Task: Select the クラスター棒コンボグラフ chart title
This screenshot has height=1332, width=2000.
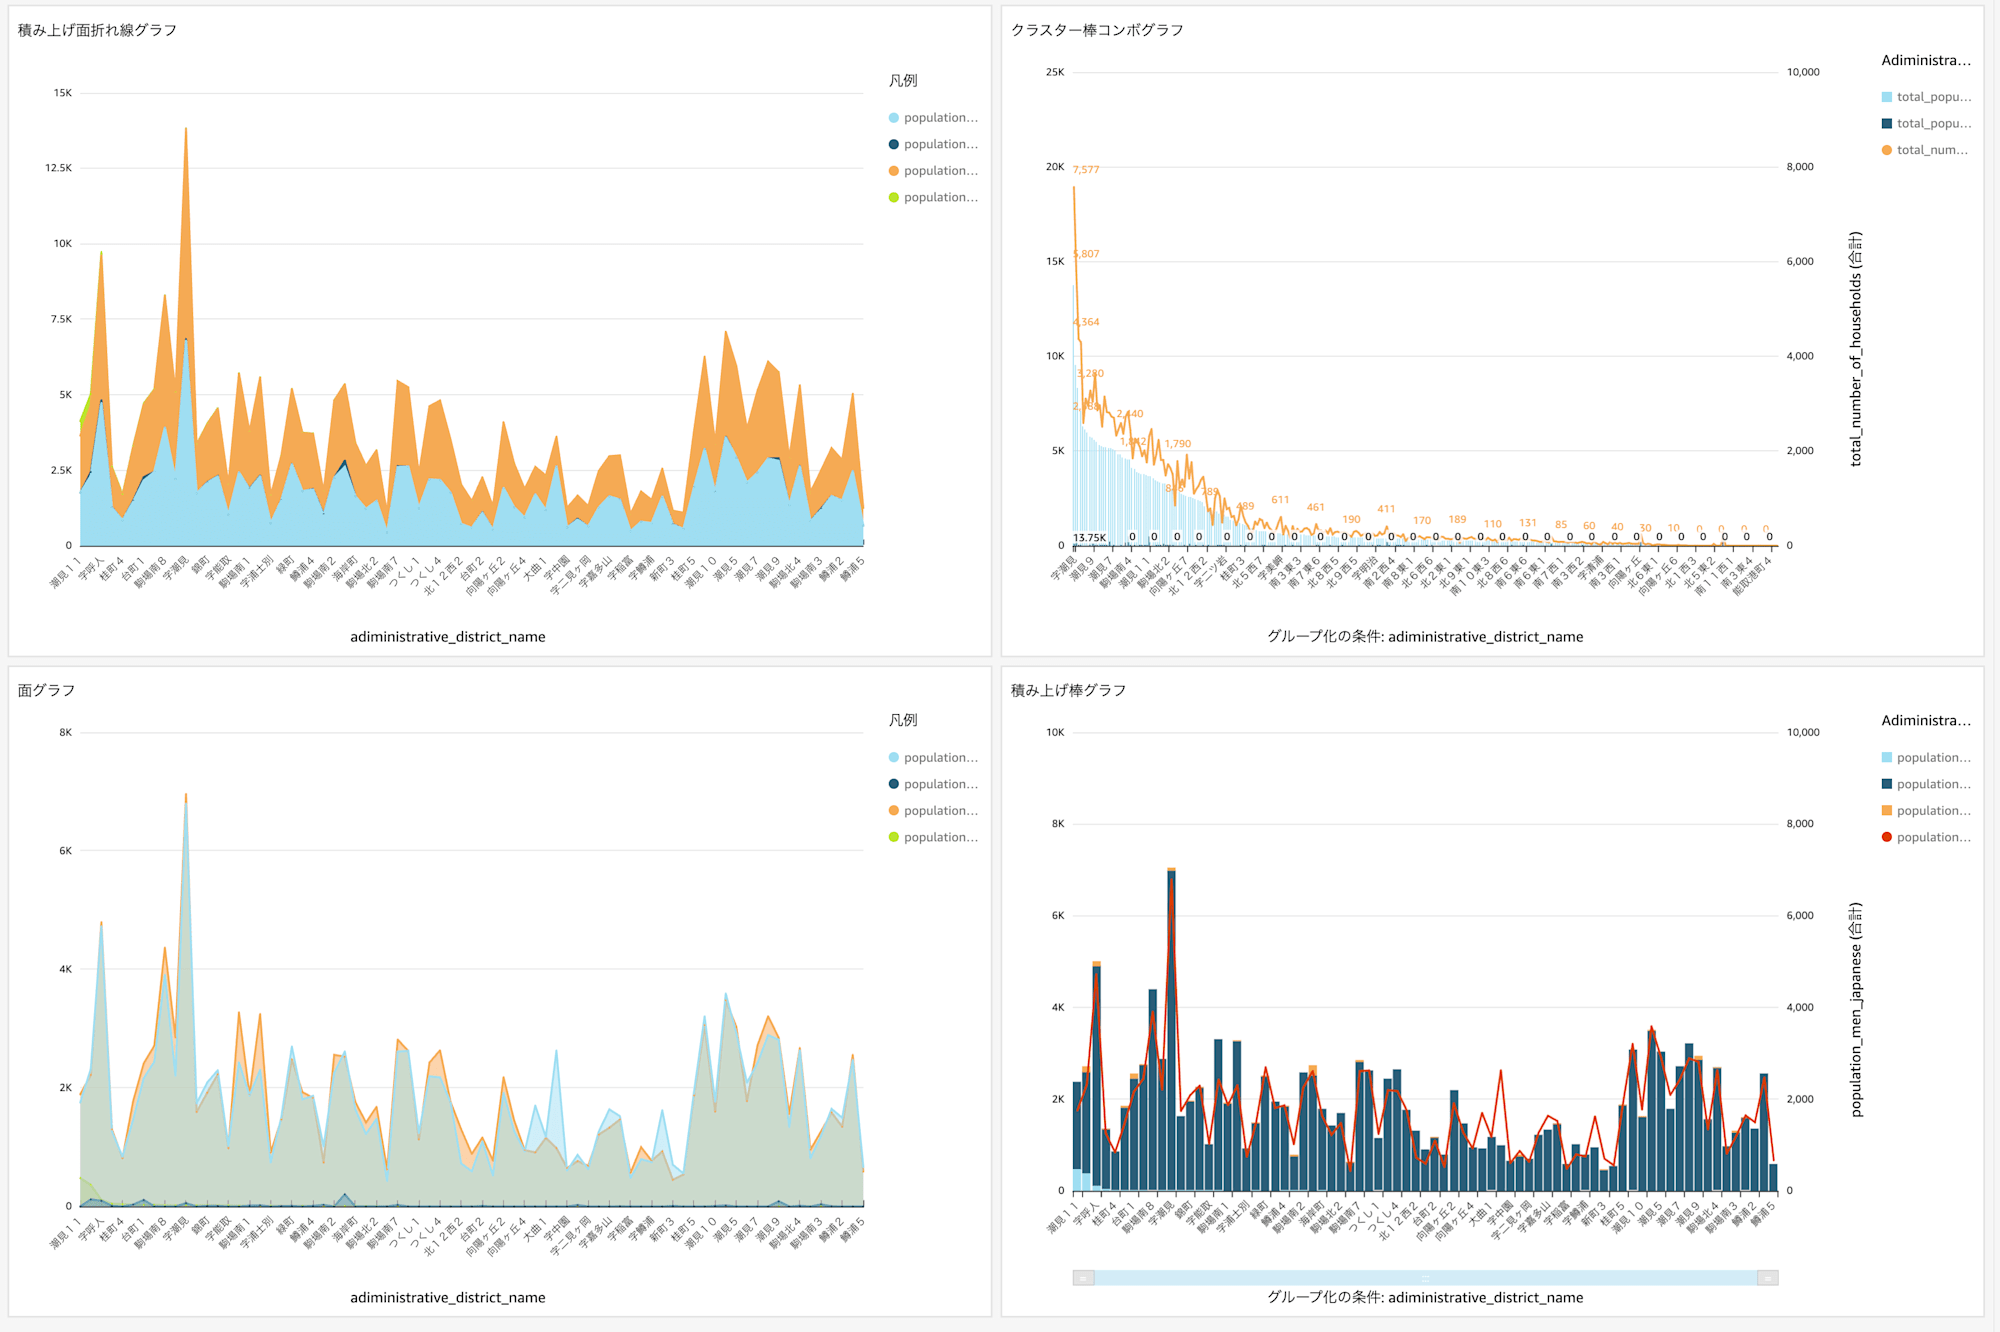Action: click(x=1097, y=31)
